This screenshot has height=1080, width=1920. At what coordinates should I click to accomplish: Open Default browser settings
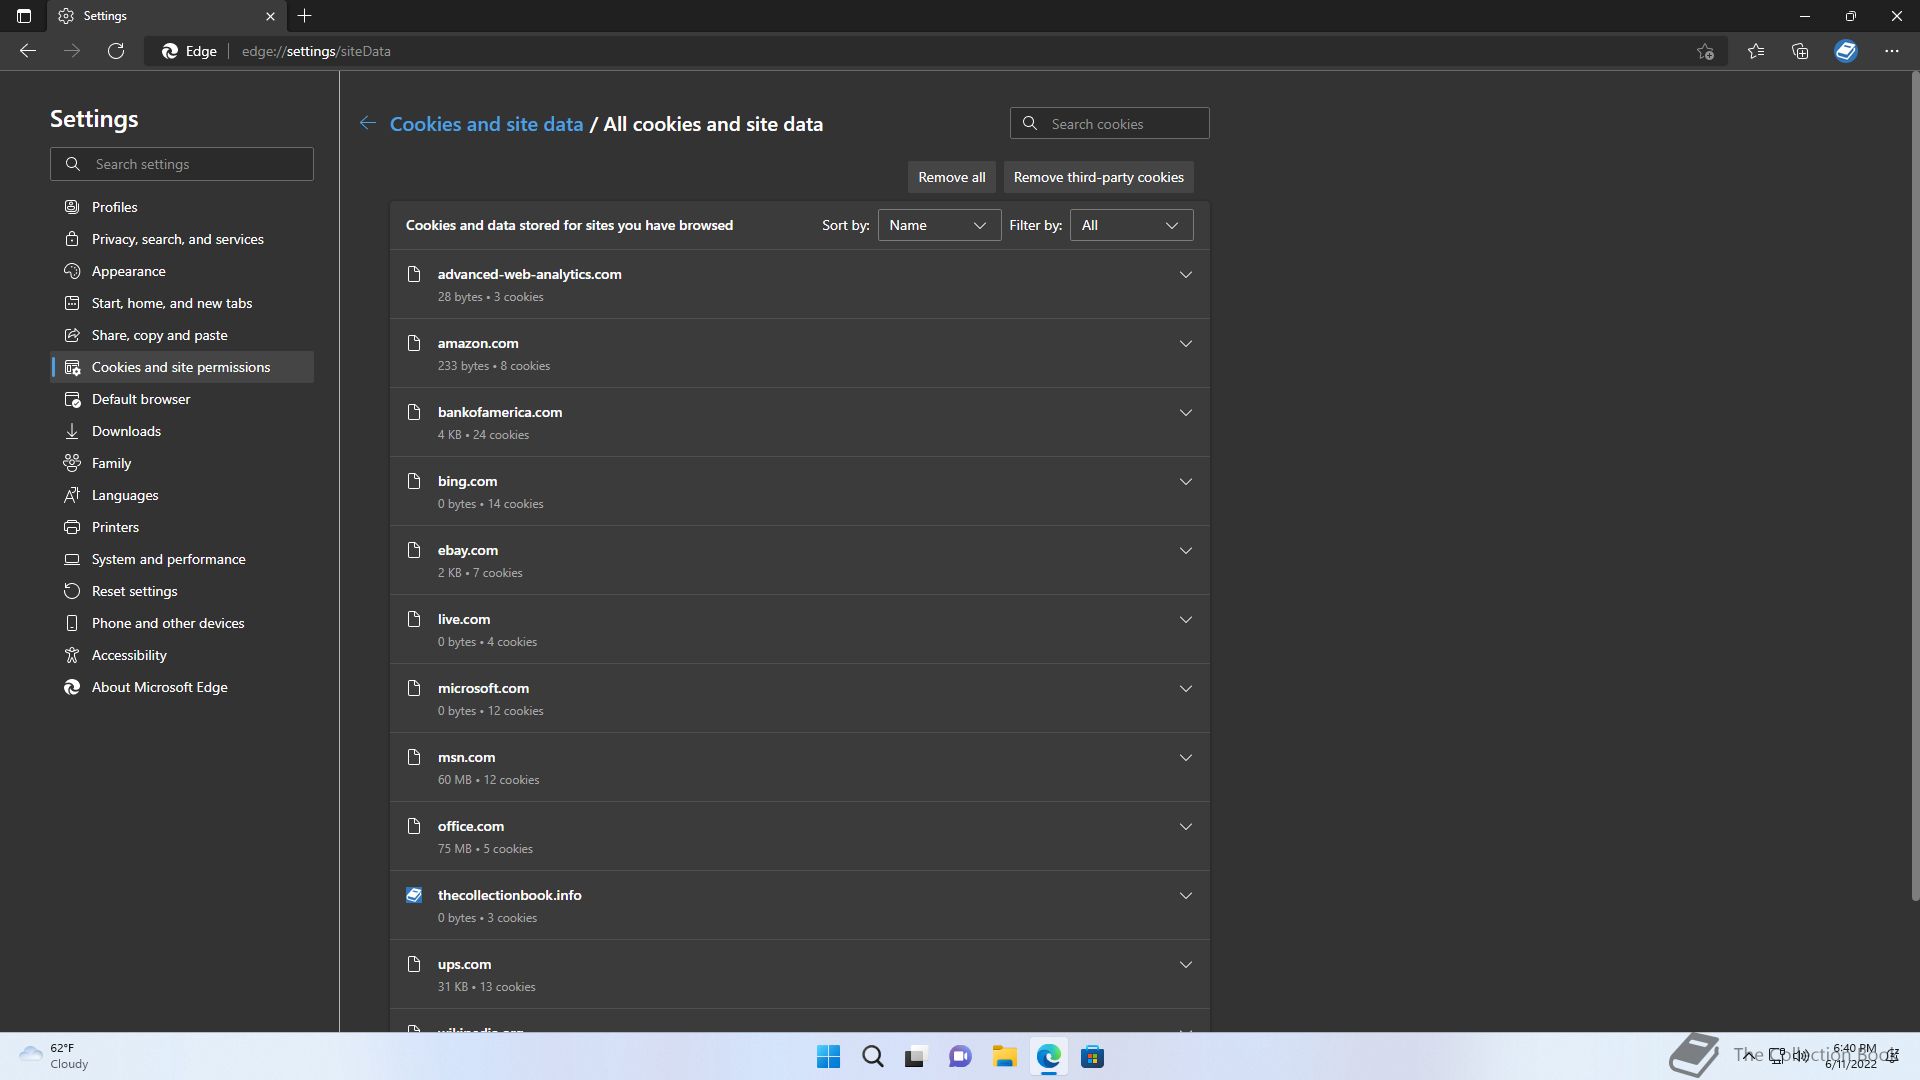tap(182, 399)
